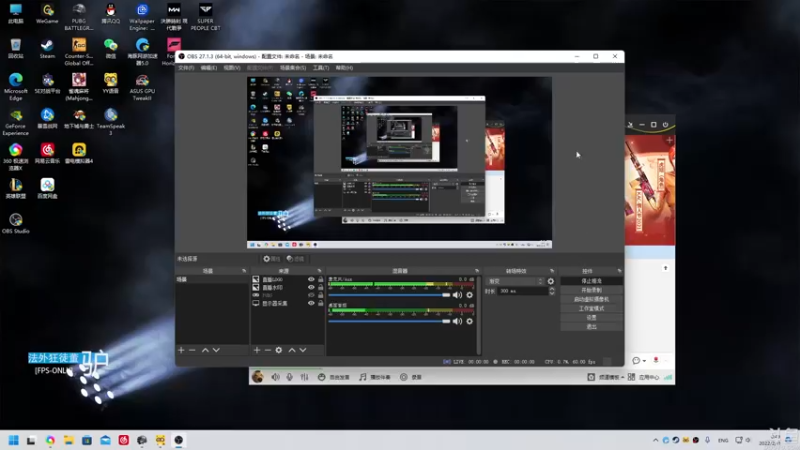This screenshot has width=800, height=450.
Task: Pop out Scene Transitions dock panel
Action: 552,271
